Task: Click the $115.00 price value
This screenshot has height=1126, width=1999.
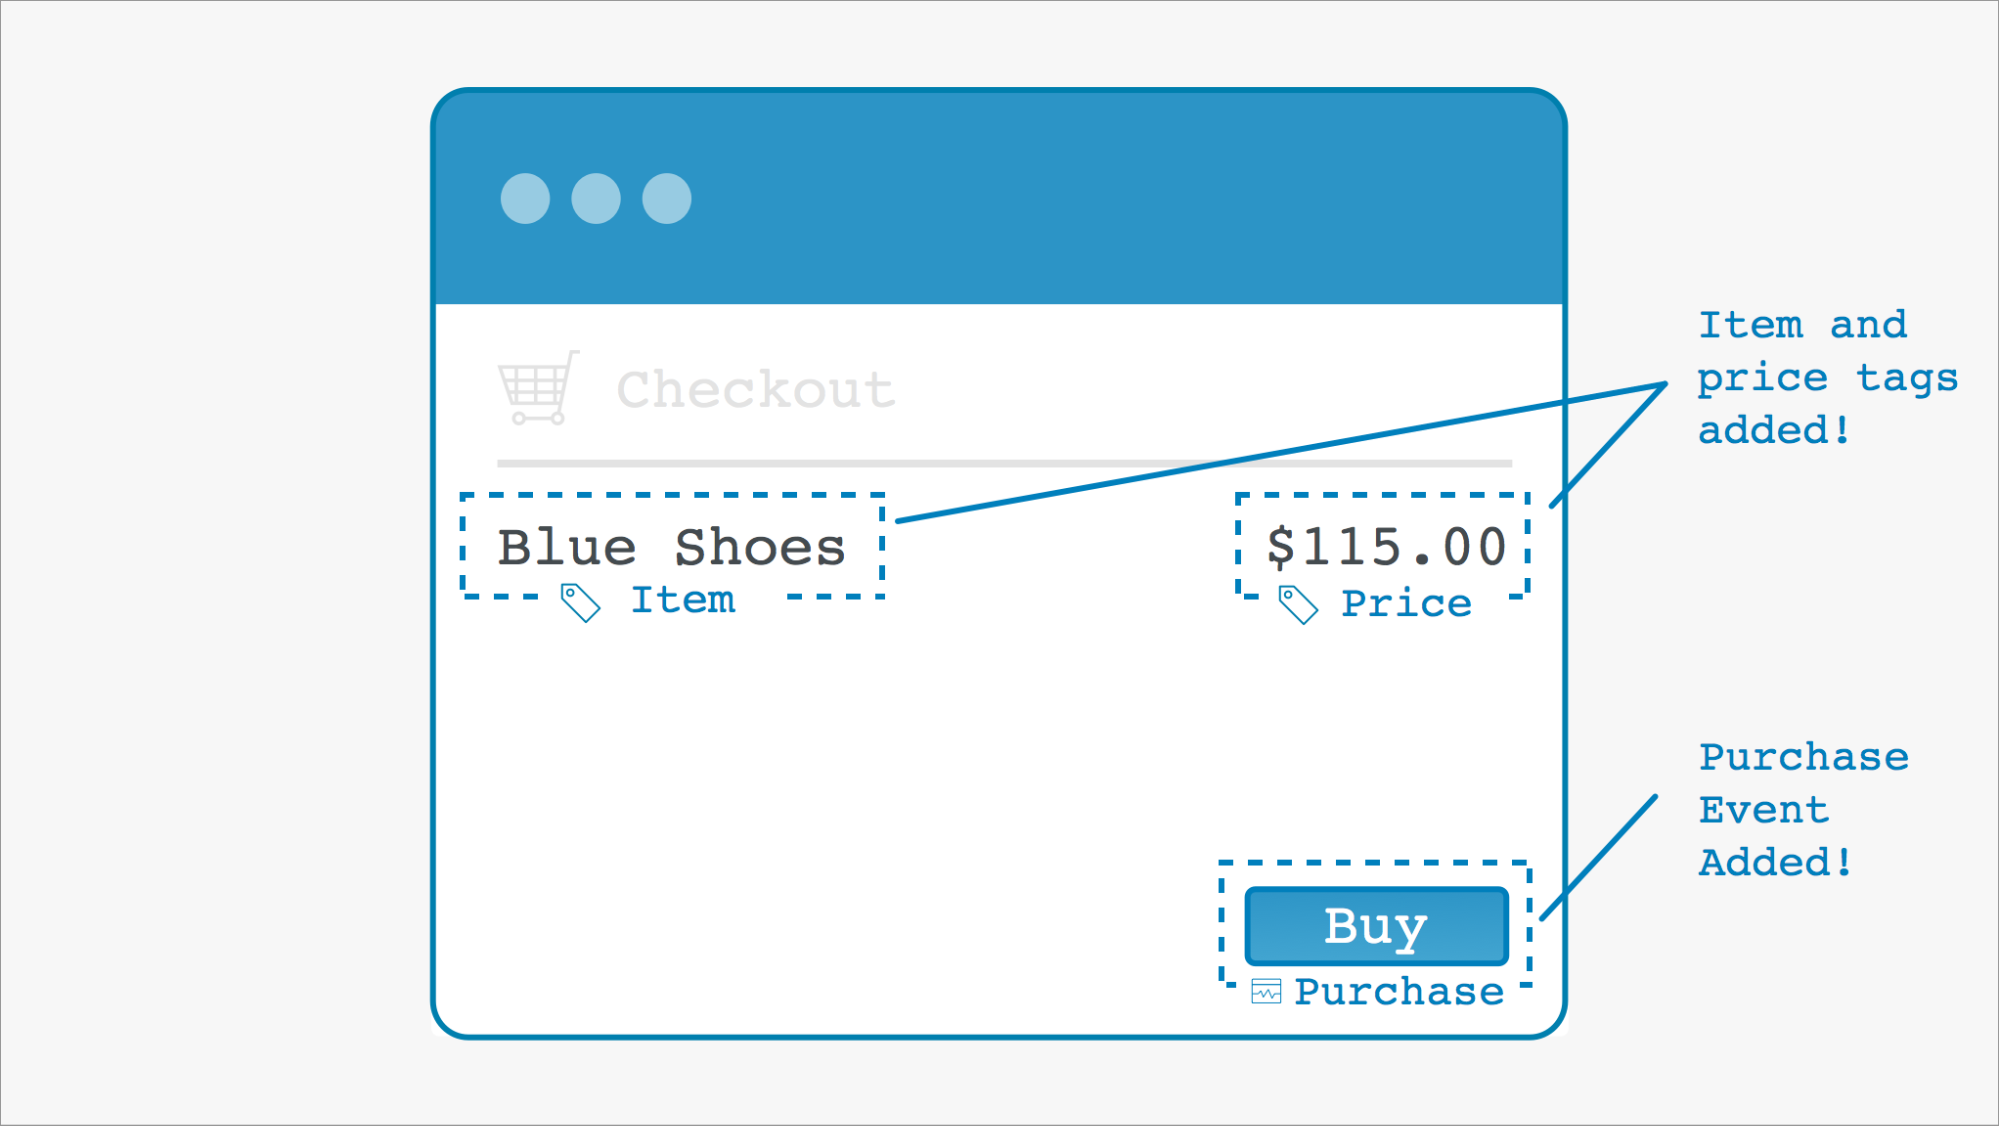Action: click(1386, 547)
